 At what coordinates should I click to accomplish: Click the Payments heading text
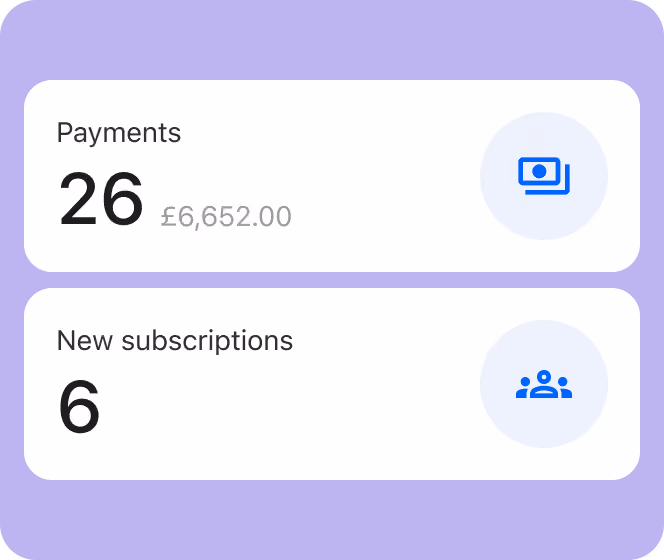click(119, 133)
